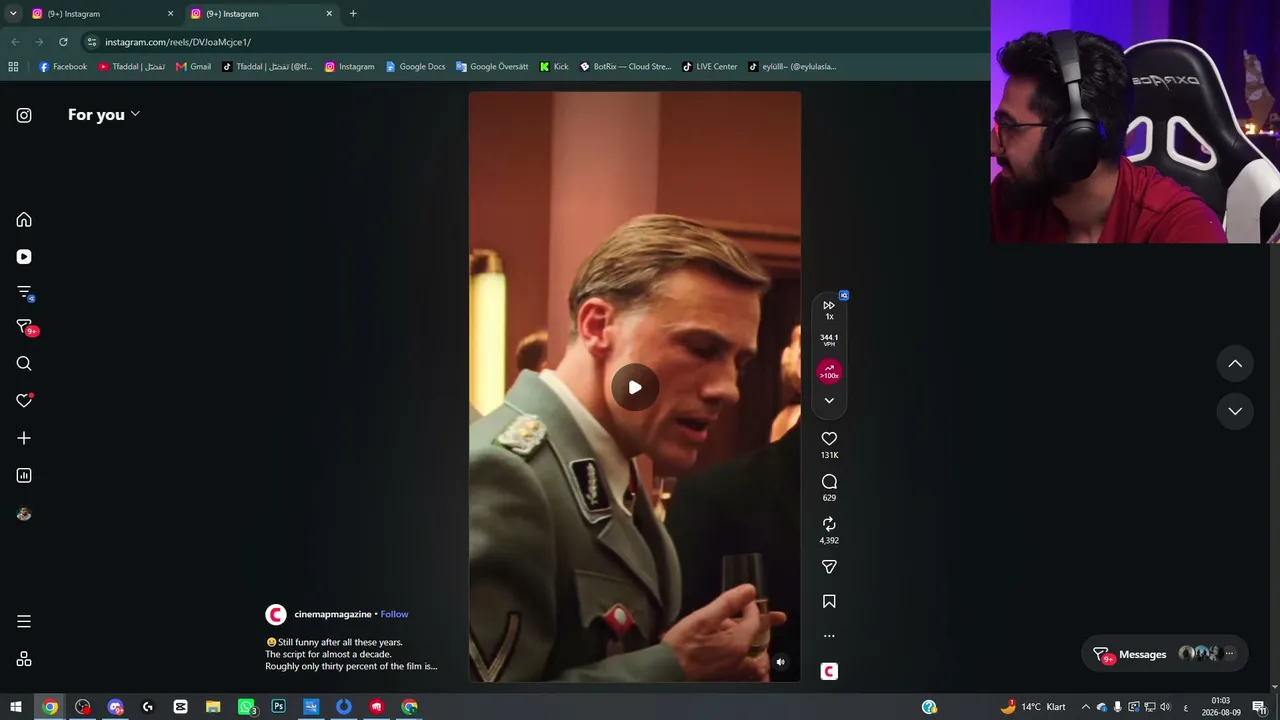
Task: Open the taskbar clock and date
Action: 1221,707
